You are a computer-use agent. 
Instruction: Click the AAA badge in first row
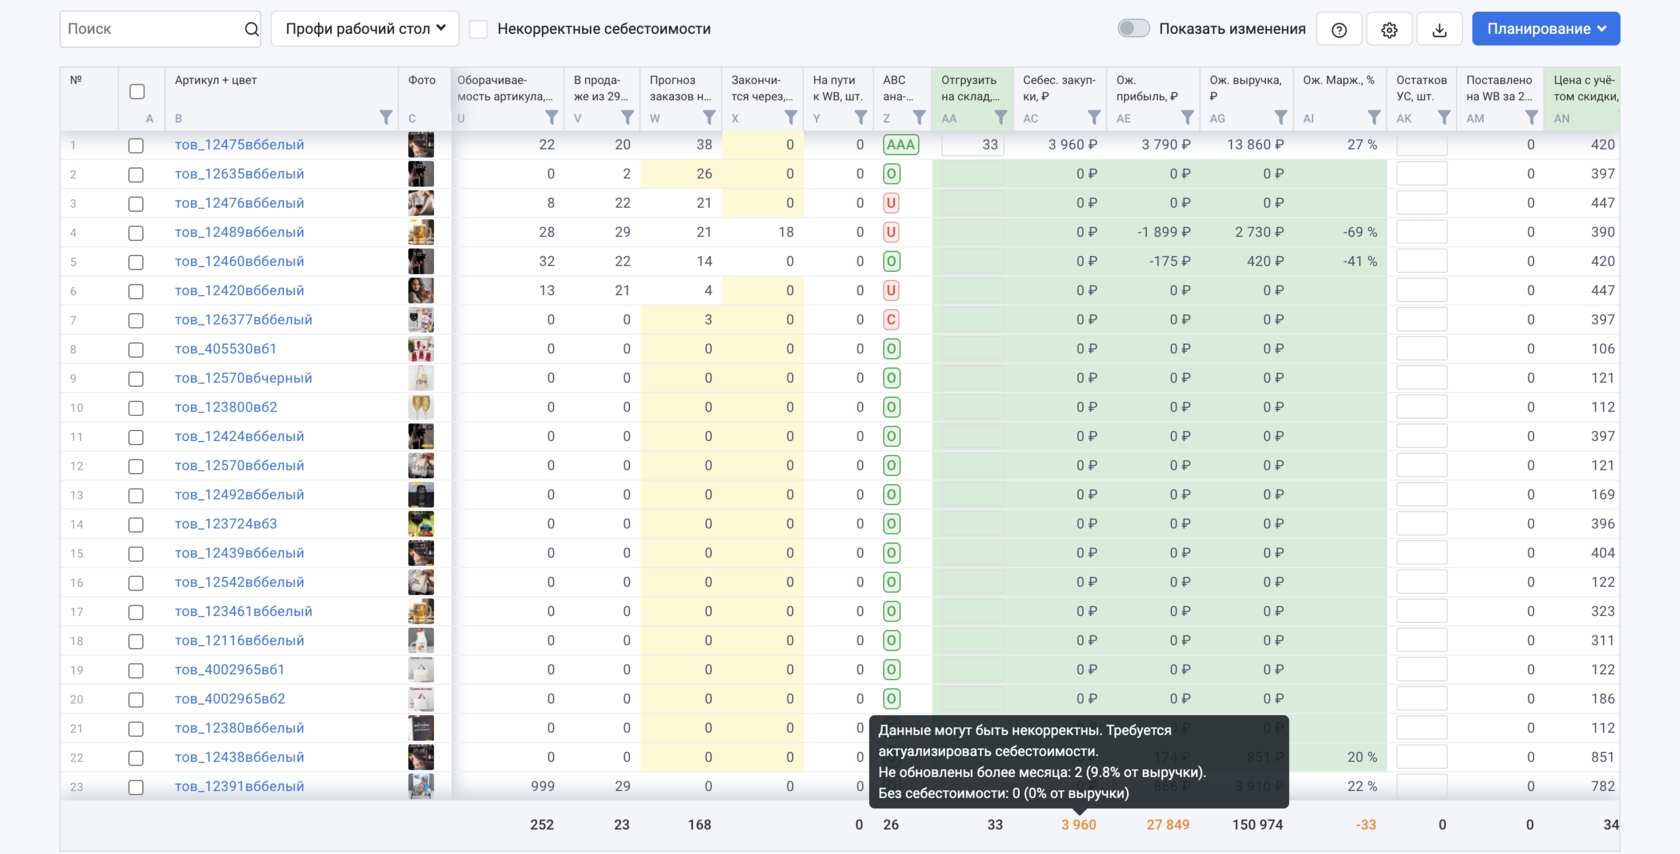(x=900, y=145)
